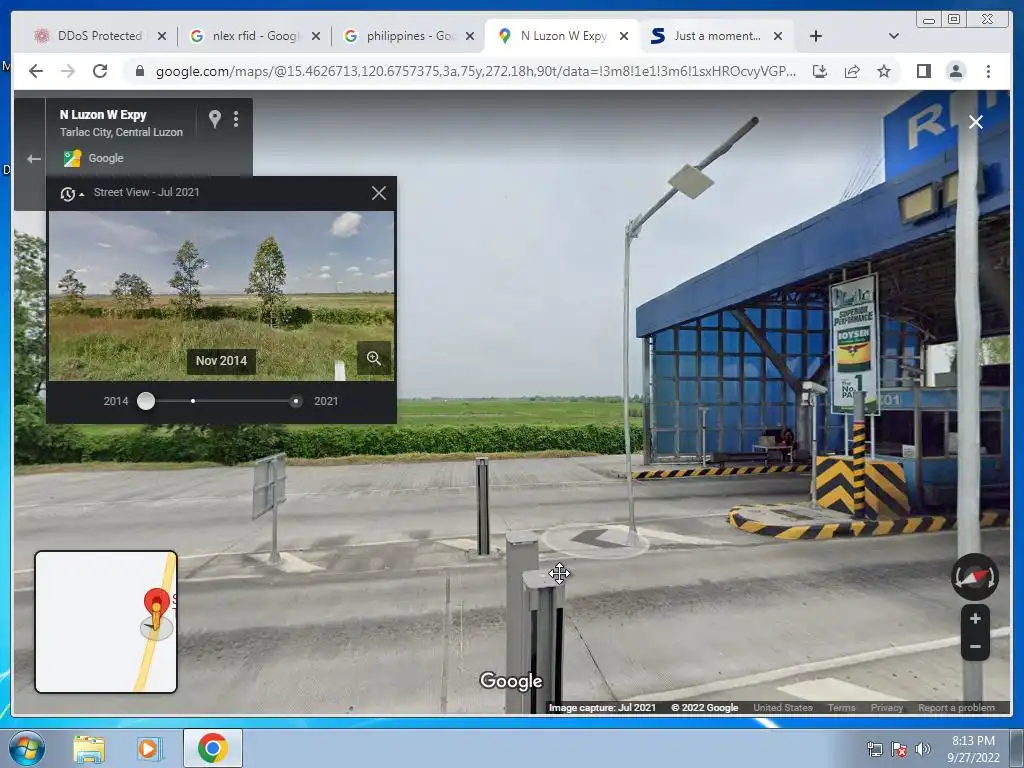Screen dimensions: 1024x768
Task: Open the Privacy link
Action: 886,708
